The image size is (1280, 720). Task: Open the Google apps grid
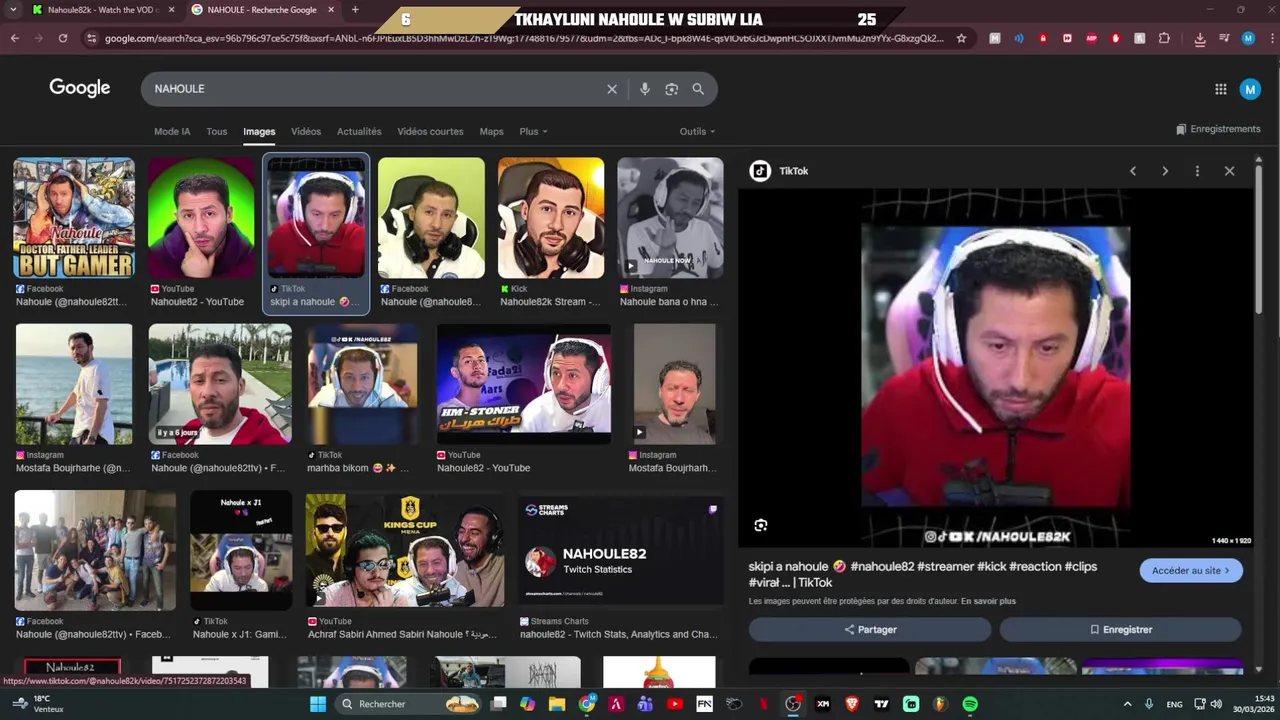click(1221, 89)
